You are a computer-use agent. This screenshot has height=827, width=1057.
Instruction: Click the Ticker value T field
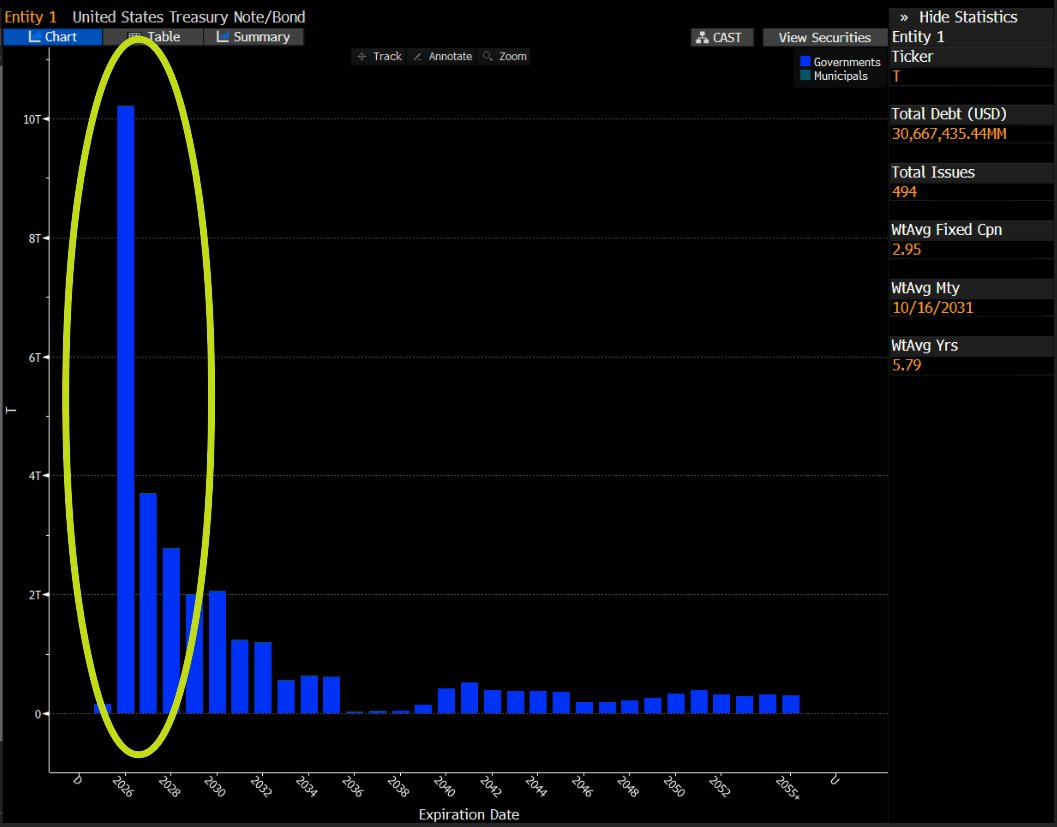click(896, 76)
